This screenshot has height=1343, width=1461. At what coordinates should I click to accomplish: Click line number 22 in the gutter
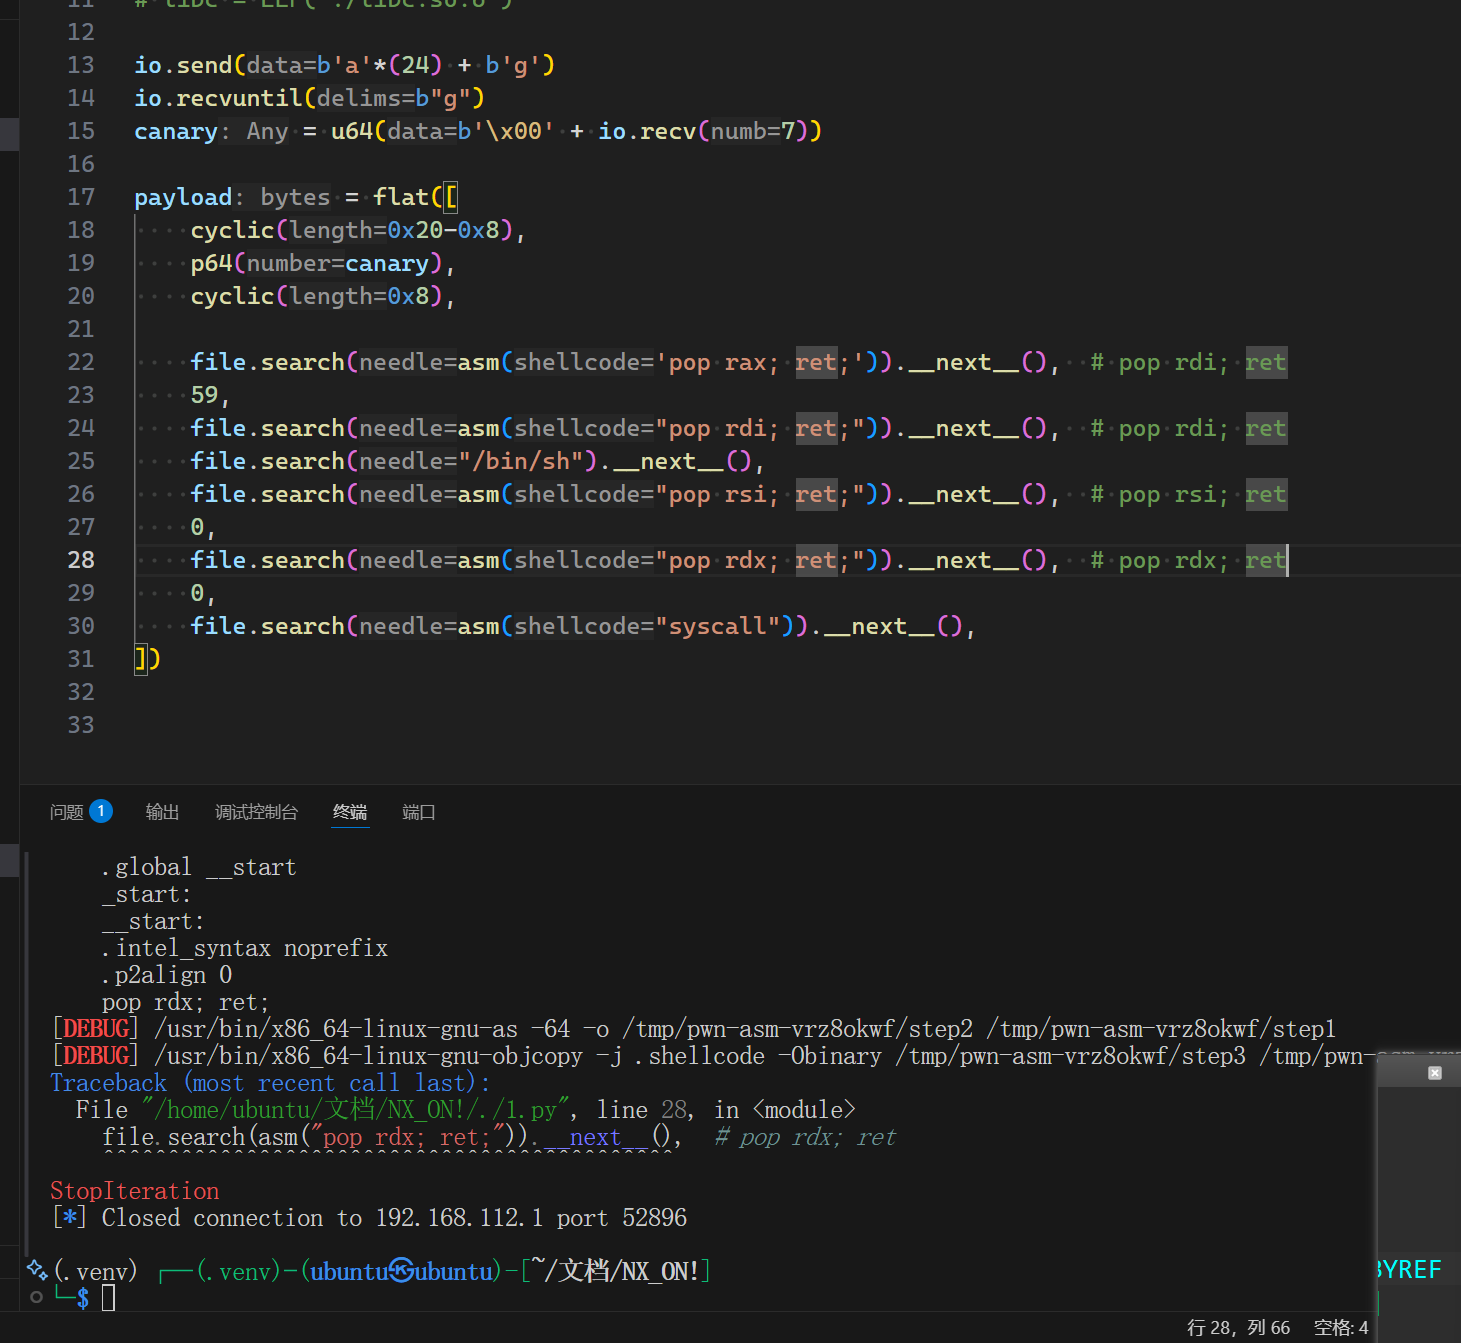[81, 362]
